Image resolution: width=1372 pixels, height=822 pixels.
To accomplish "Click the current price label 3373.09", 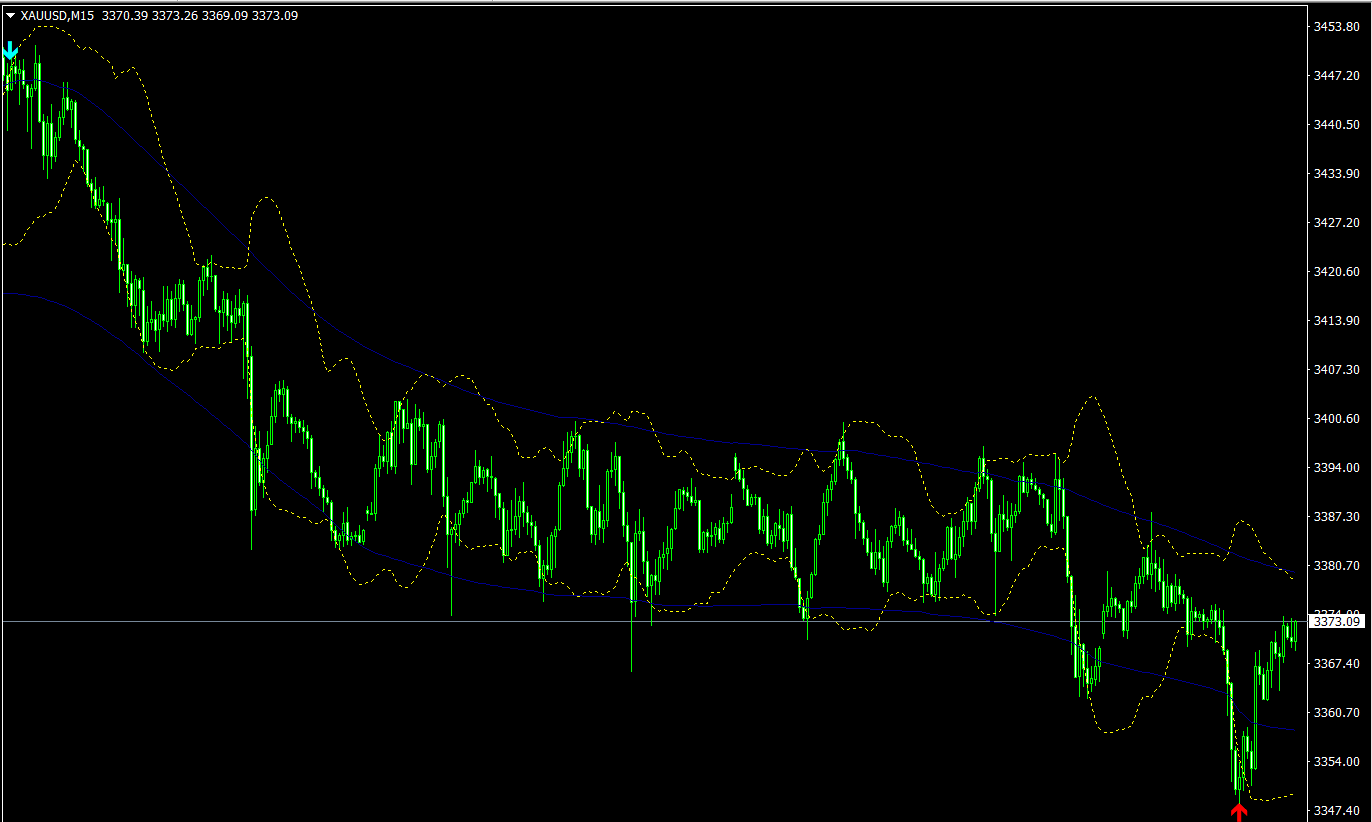I will (1337, 622).
